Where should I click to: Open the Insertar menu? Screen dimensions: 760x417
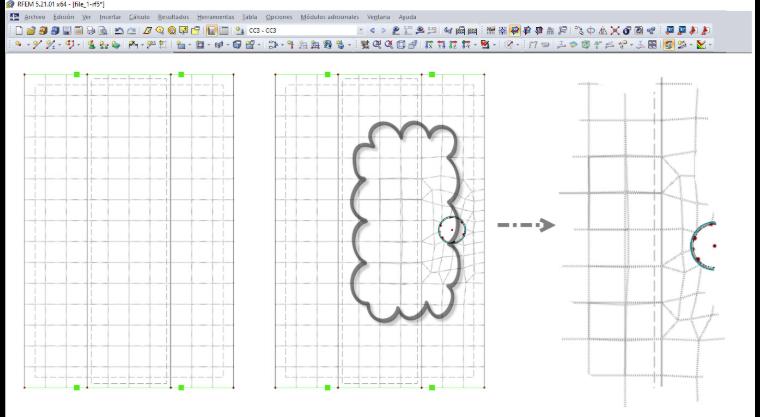(x=110, y=17)
